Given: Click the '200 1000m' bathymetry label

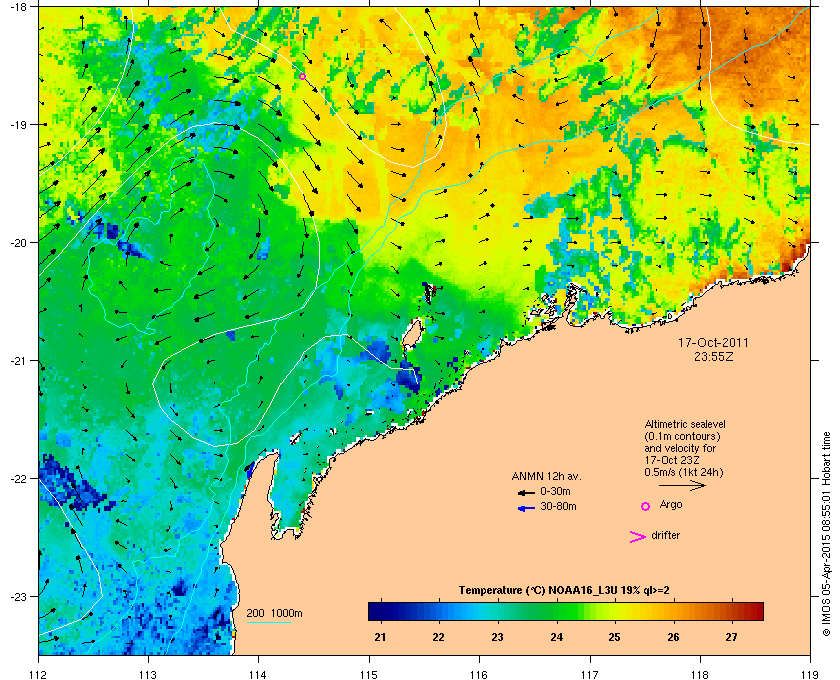Looking at the screenshot, I should click(274, 614).
